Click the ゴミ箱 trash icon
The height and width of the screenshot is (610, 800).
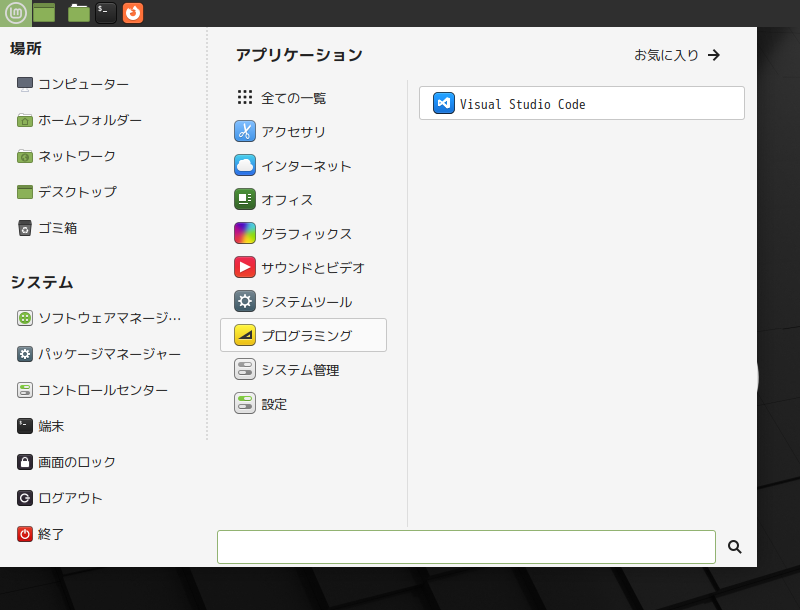pos(24,228)
